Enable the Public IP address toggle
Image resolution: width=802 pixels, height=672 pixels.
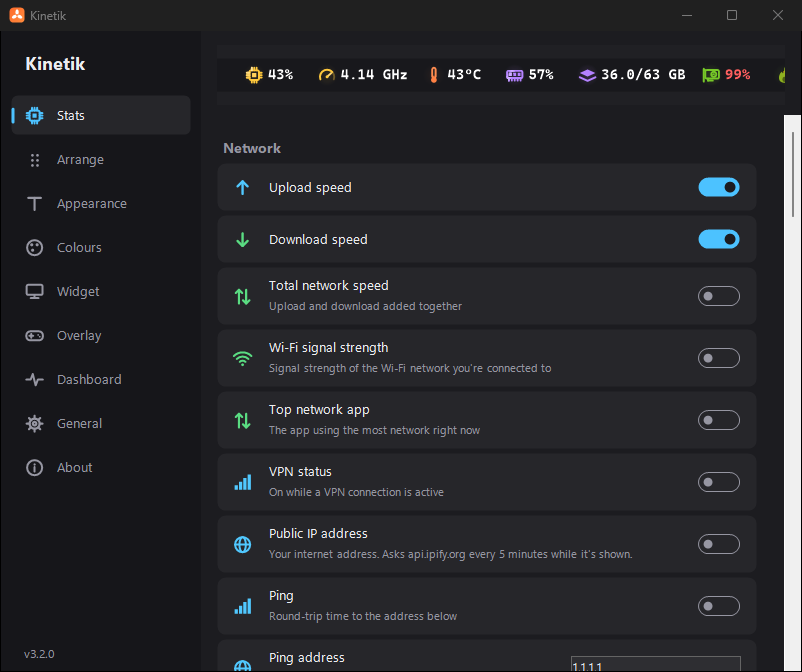click(x=719, y=544)
